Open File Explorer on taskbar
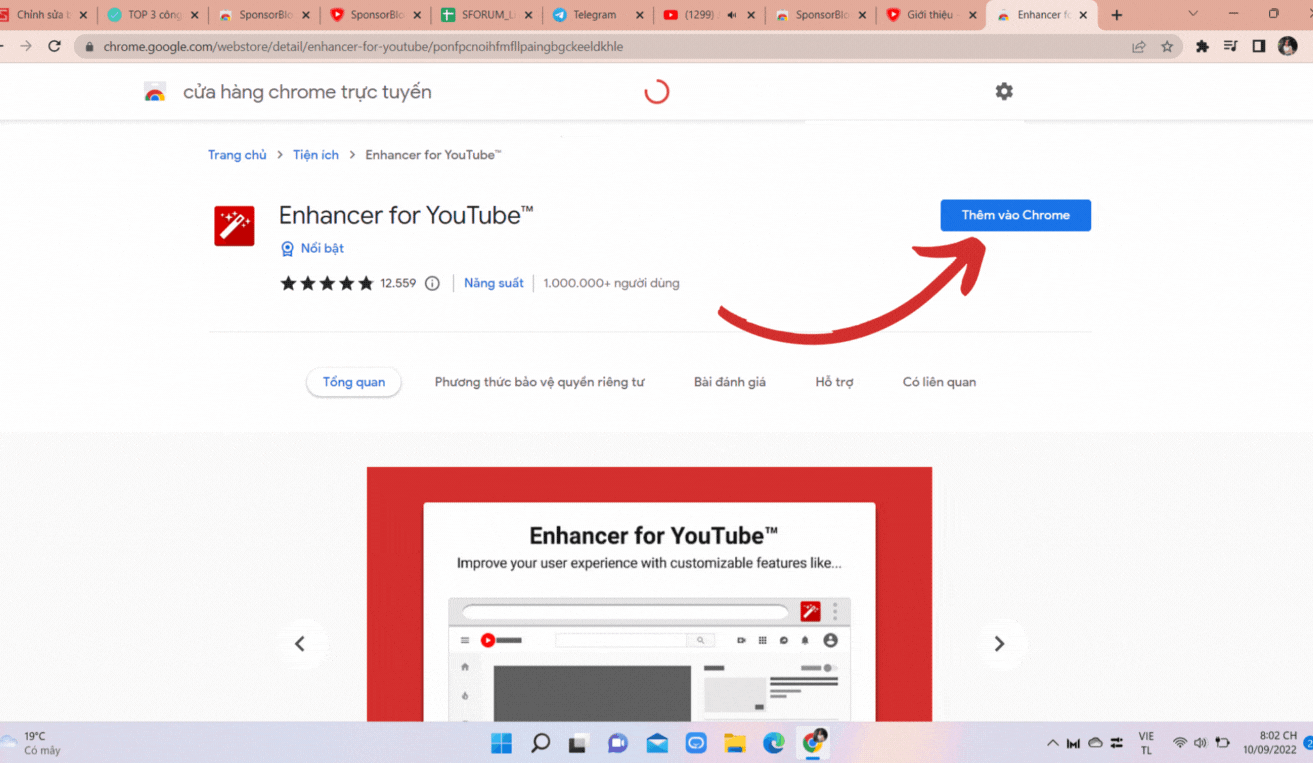 pos(735,743)
